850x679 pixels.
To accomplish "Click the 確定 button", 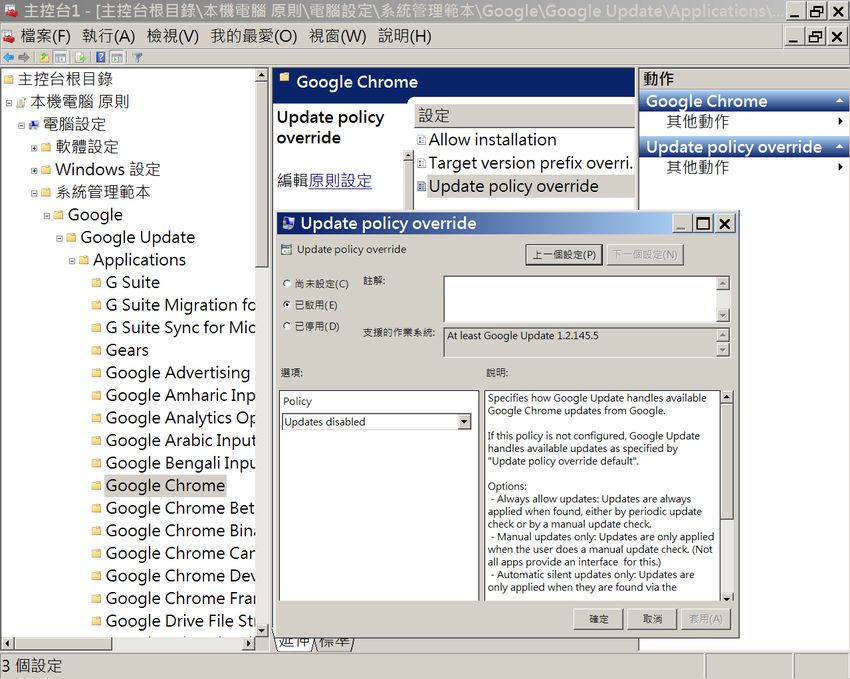I will [598, 619].
